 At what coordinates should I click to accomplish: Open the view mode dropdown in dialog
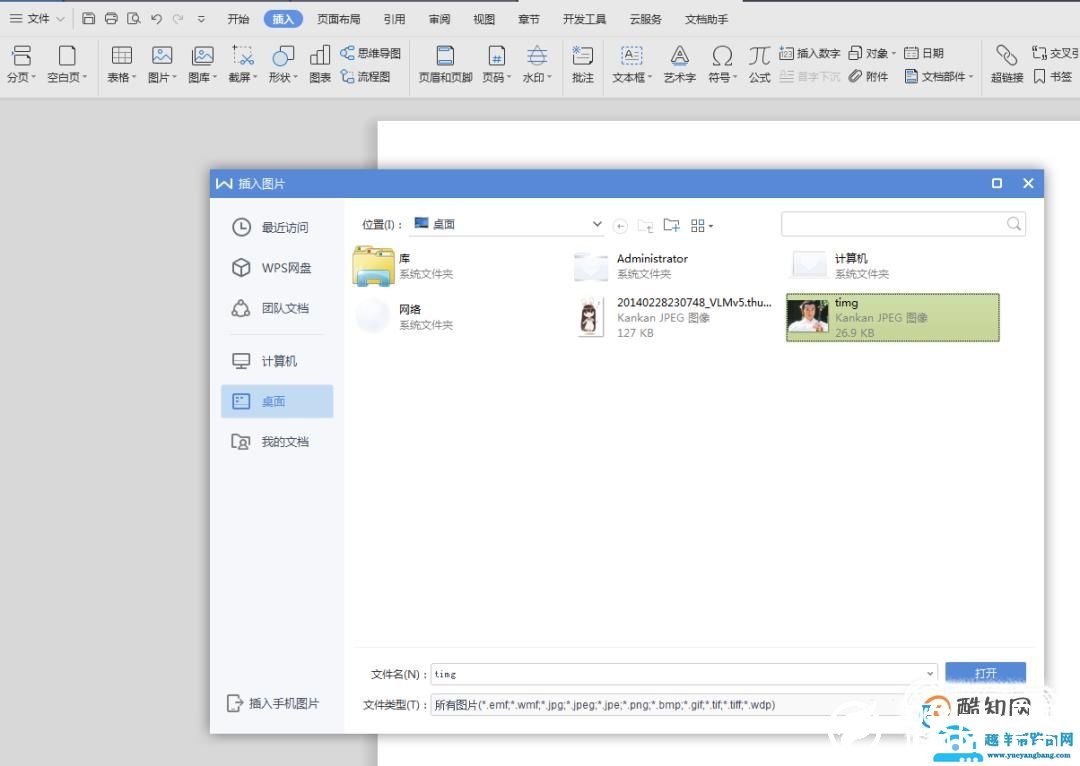pos(702,225)
